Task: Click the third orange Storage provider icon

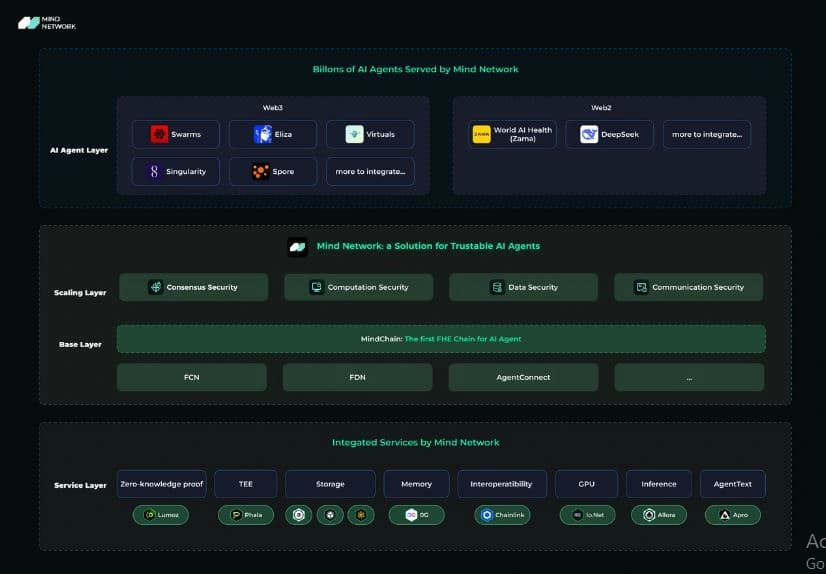Action: click(x=361, y=514)
